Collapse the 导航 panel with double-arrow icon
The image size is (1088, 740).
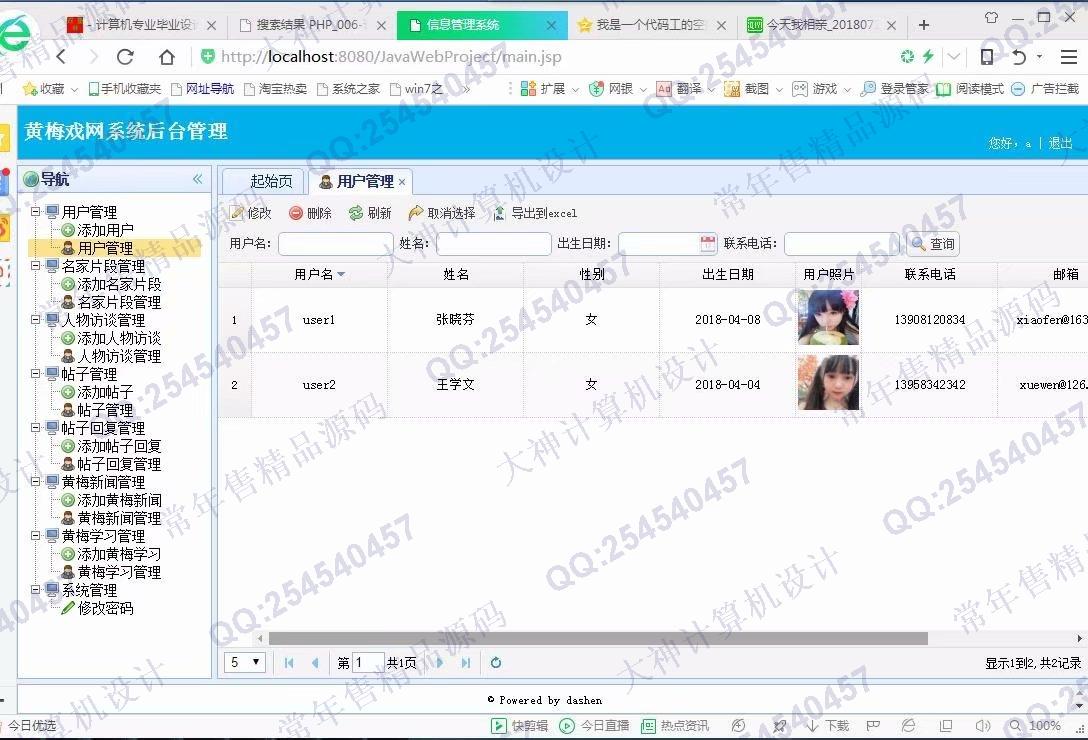198,179
